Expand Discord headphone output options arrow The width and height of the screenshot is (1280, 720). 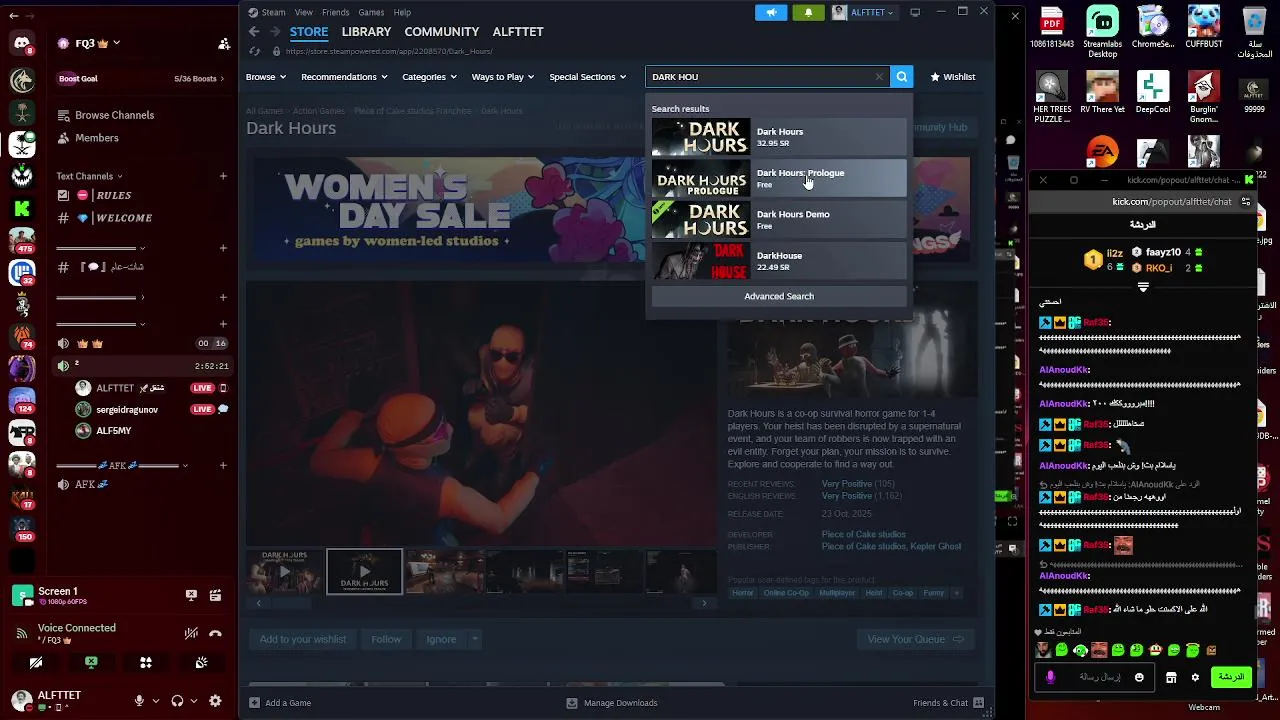(x=193, y=701)
